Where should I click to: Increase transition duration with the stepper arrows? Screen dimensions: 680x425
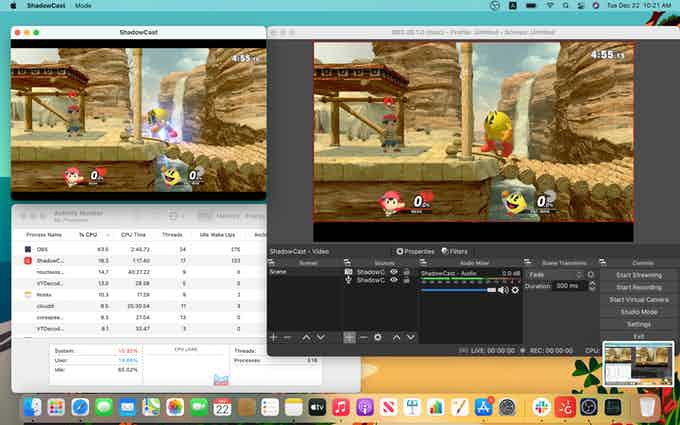pos(592,284)
